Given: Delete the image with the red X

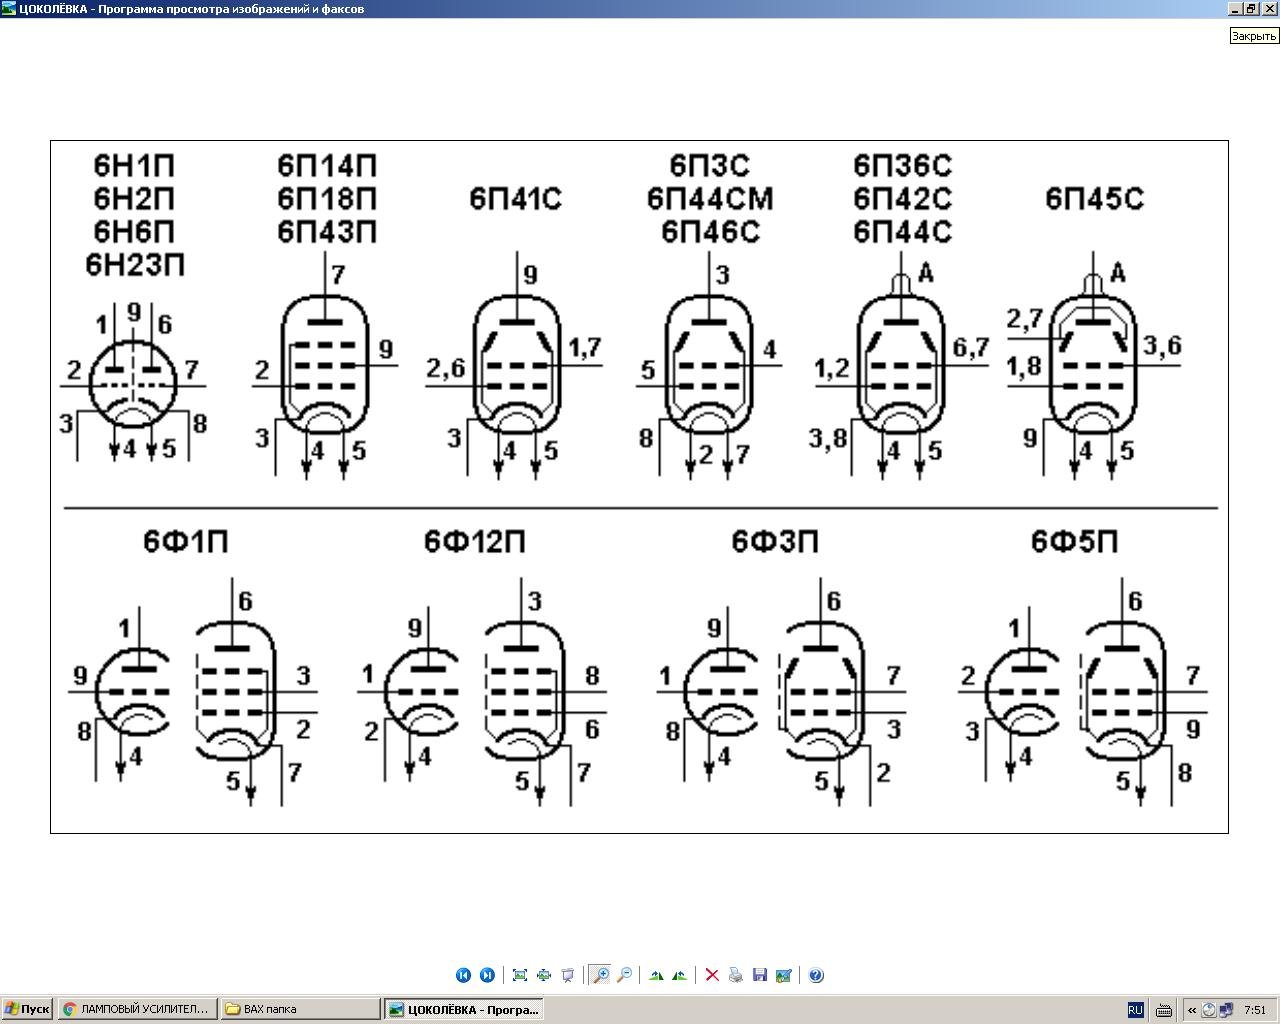Looking at the screenshot, I should (x=712, y=975).
